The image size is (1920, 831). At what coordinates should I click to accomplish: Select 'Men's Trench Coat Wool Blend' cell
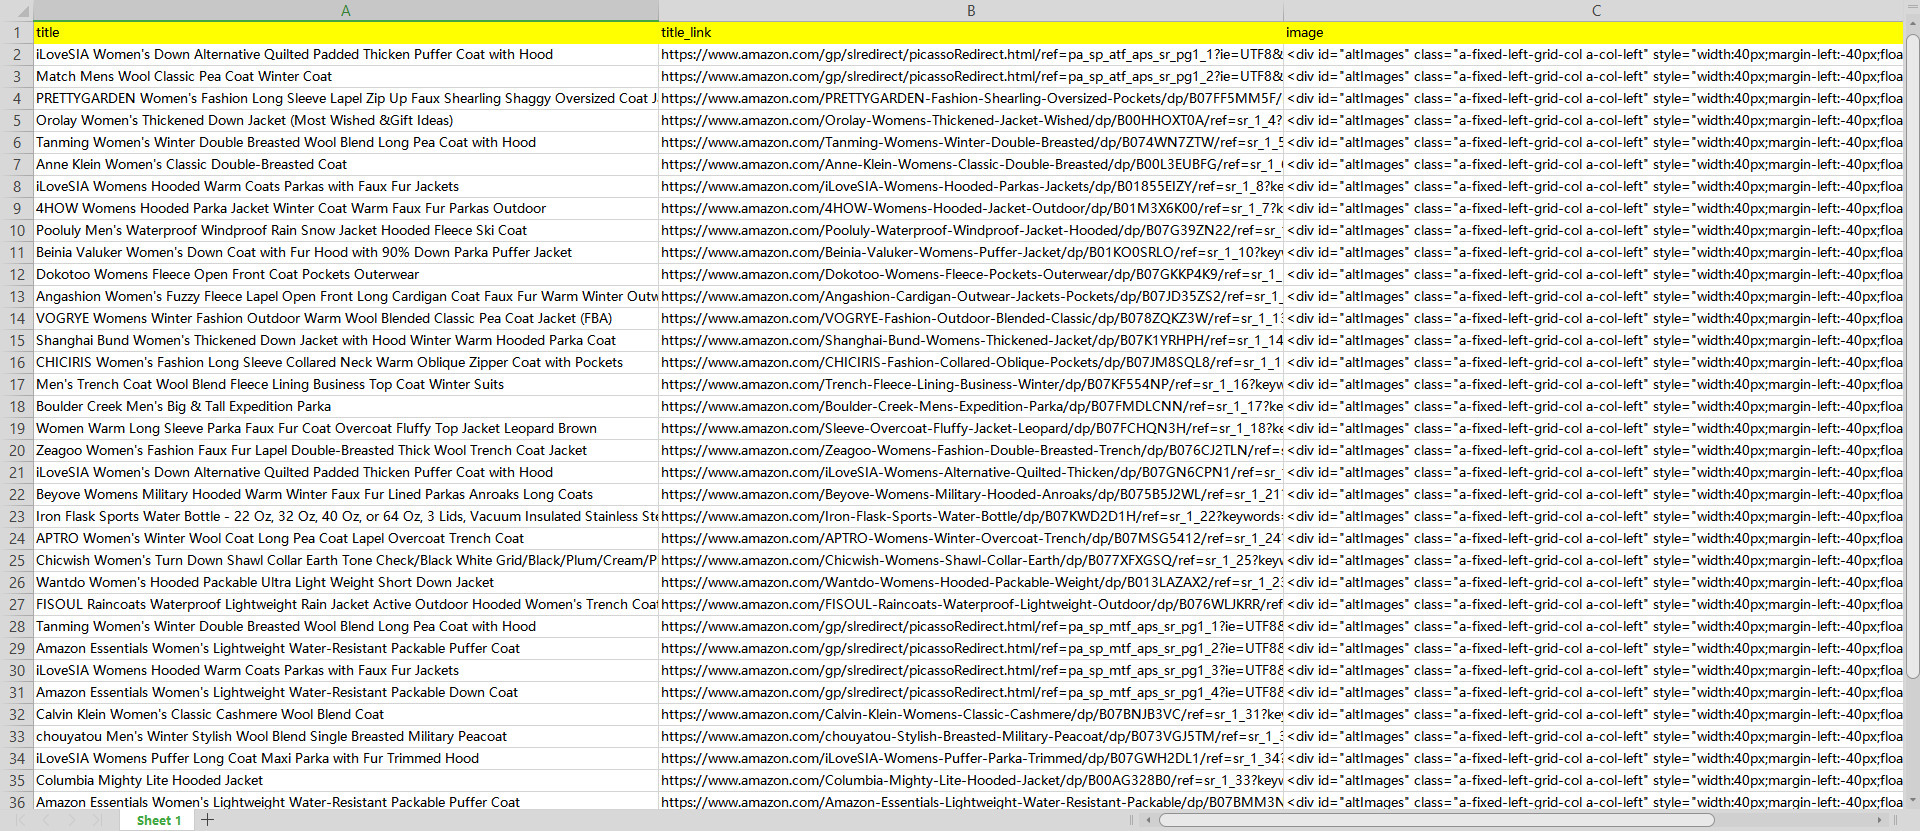tap(345, 384)
